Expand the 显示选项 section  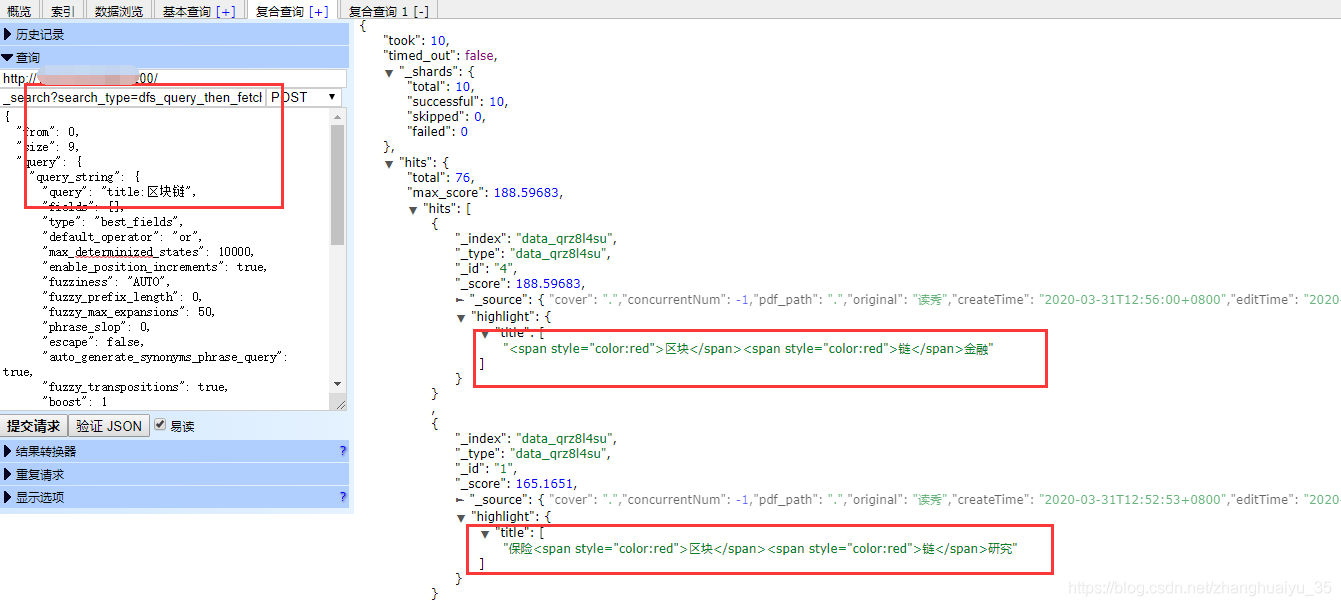174,497
